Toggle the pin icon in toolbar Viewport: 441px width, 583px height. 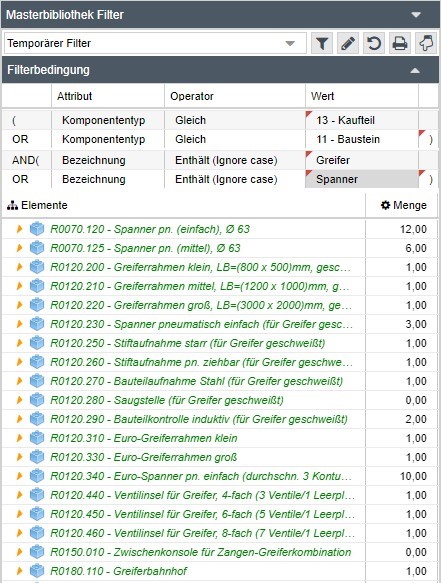point(426,44)
